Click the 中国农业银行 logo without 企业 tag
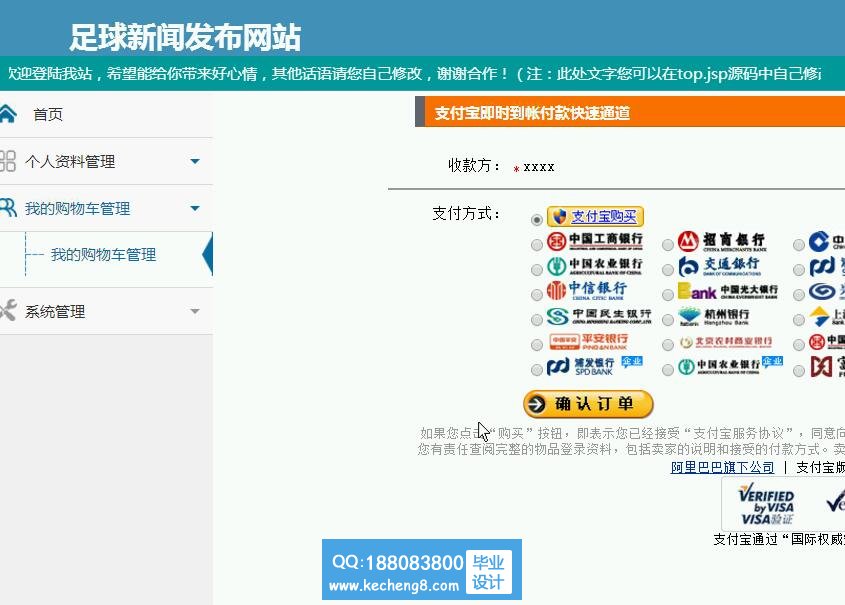This screenshot has width=845, height=605. 595,266
